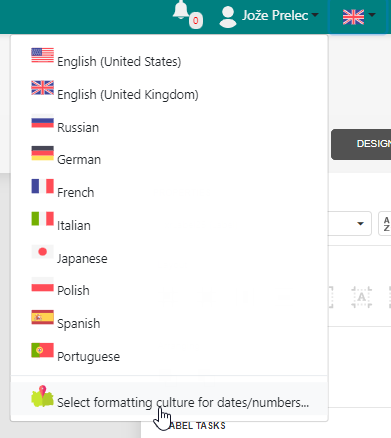Viewport: 391px width, 438px height.
Task: Open the combo box arrow beside the sort button
Action: point(360,223)
